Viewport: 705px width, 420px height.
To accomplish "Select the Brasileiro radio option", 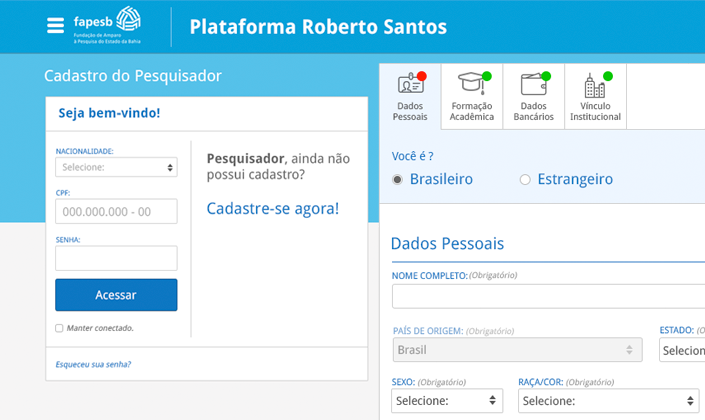I will coord(398,179).
